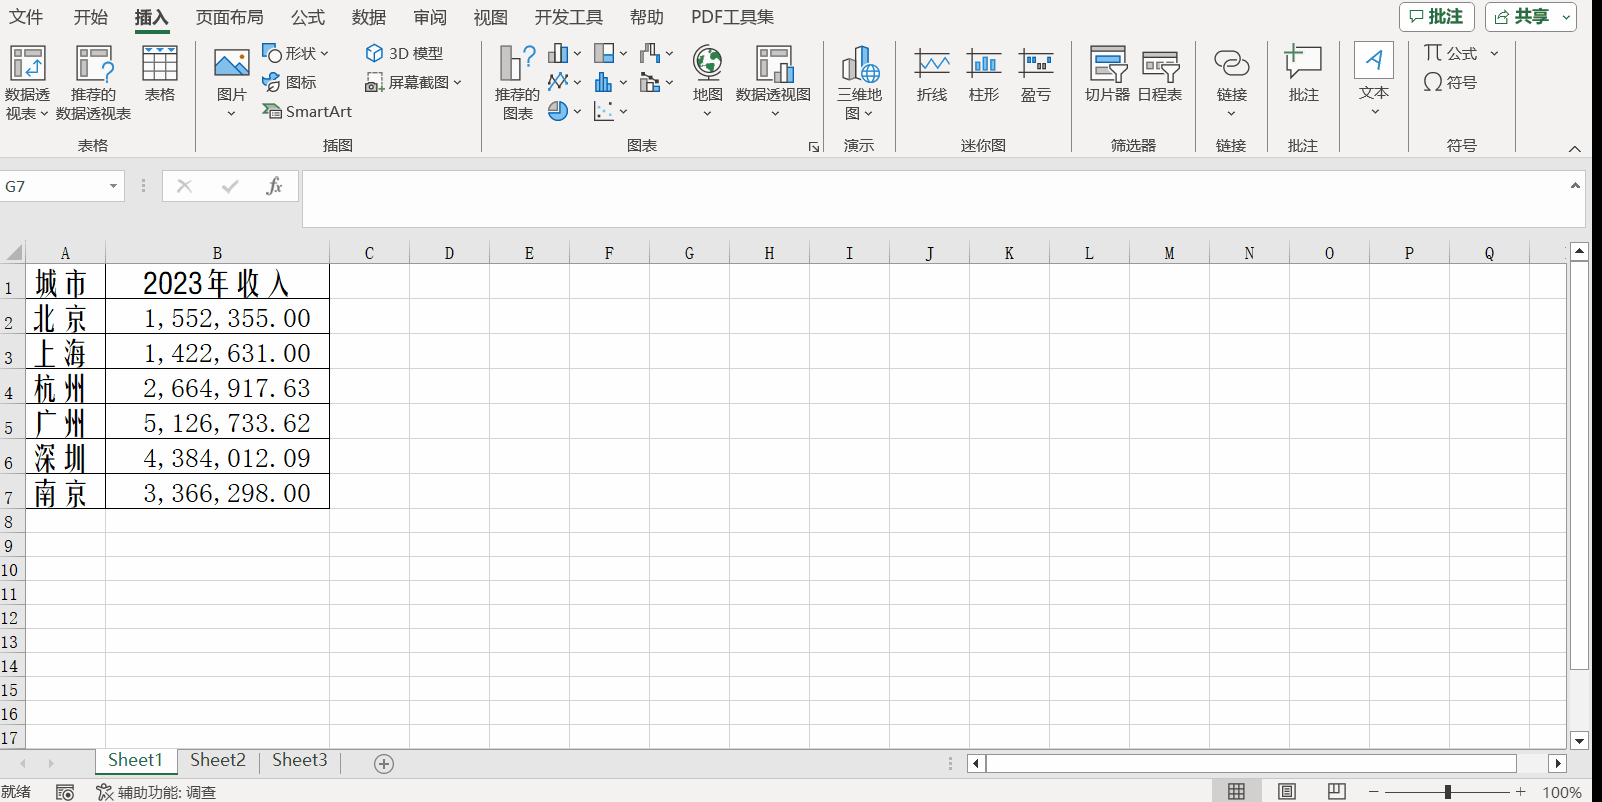Add a 日程表 timeline filter
Image resolution: width=1602 pixels, height=802 pixels.
coord(1160,74)
